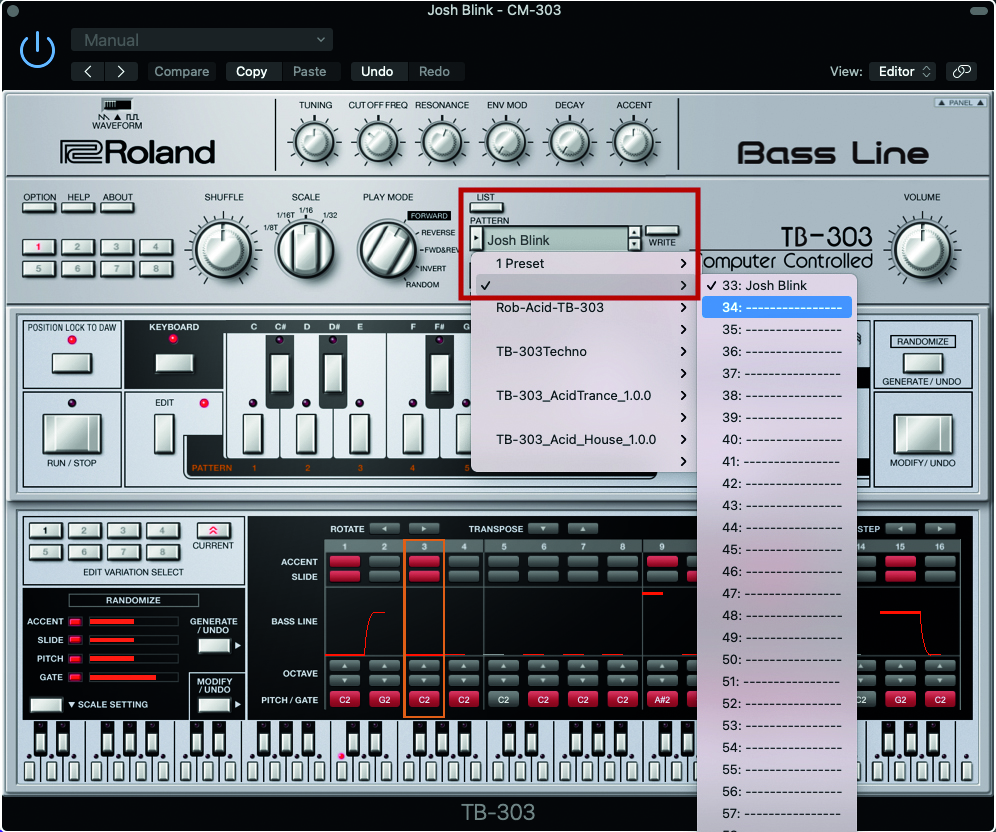Select empty pattern slot 34
Image resolution: width=996 pixels, height=832 pixels.
coord(777,307)
